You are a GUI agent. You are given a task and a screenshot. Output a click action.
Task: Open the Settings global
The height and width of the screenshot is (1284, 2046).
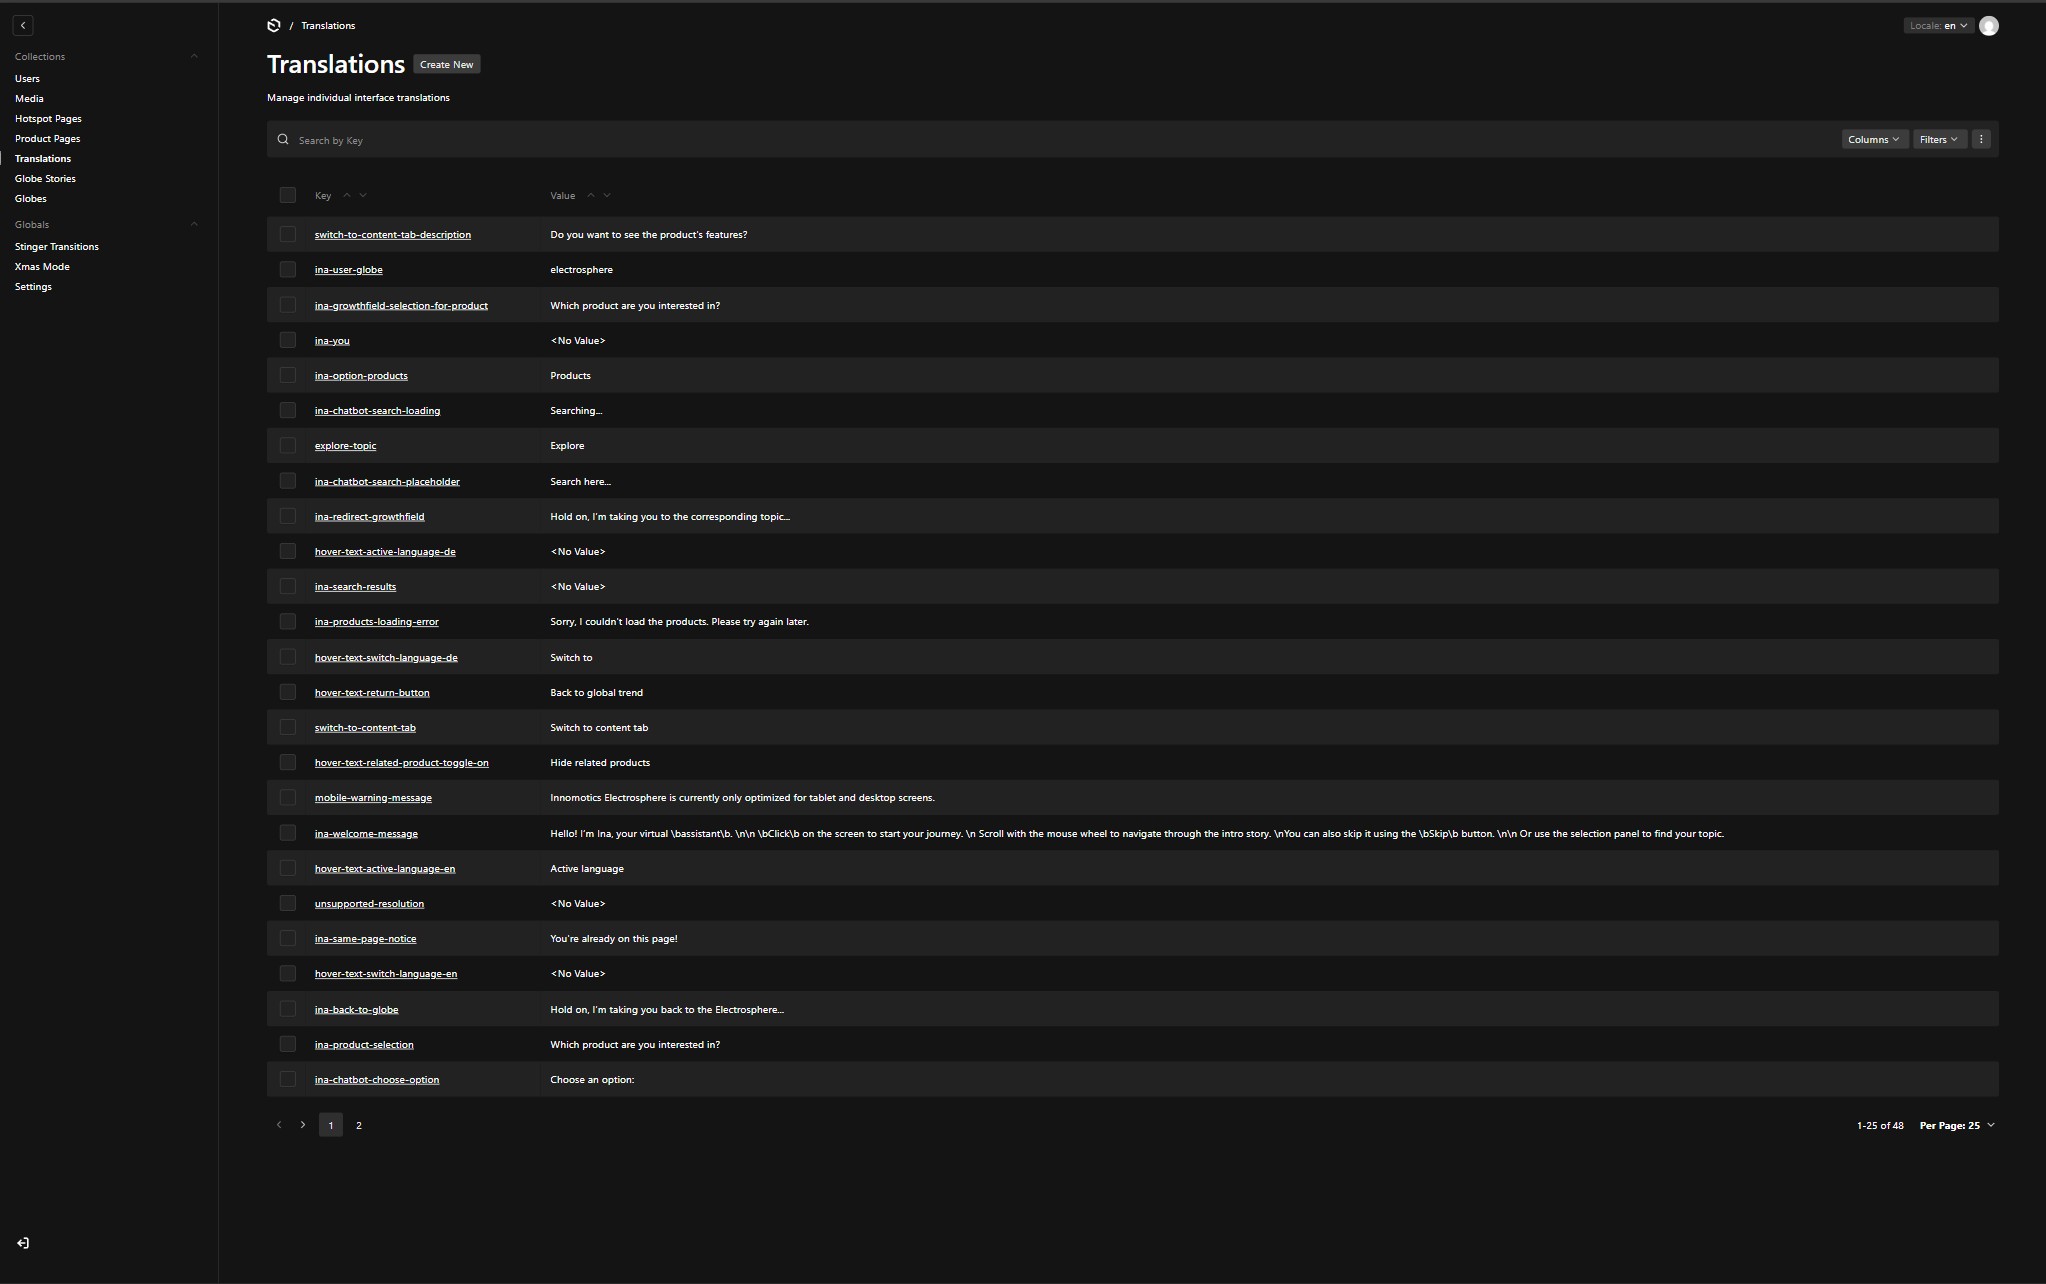click(33, 286)
